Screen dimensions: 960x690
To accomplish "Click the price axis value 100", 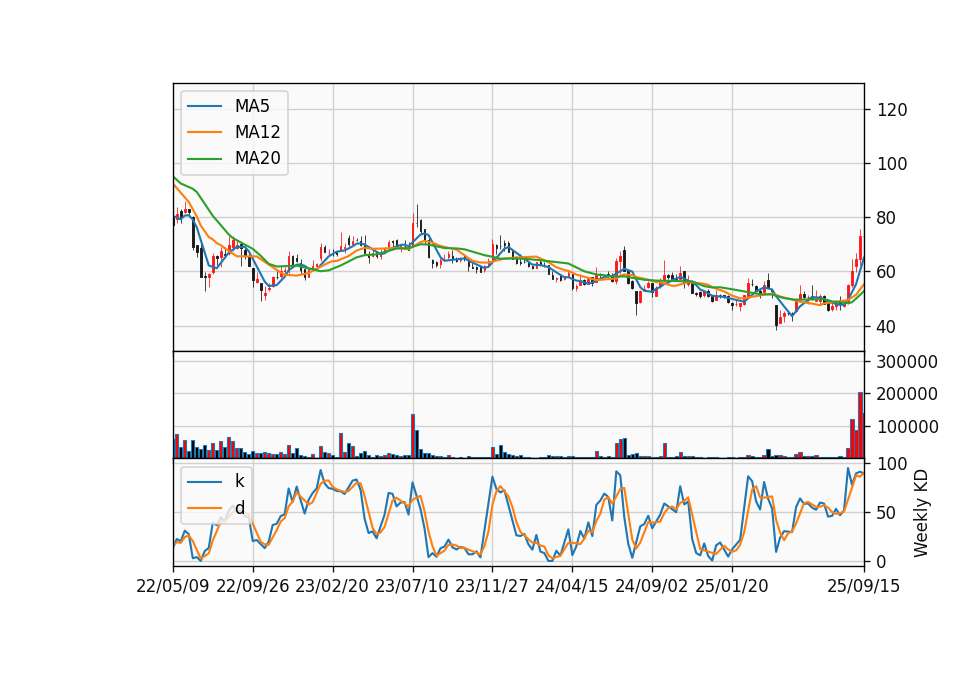I will [892, 164].
